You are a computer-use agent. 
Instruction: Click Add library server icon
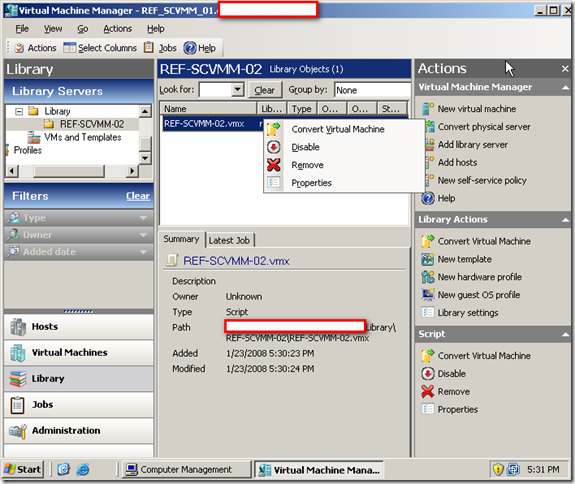coord(429,144)
